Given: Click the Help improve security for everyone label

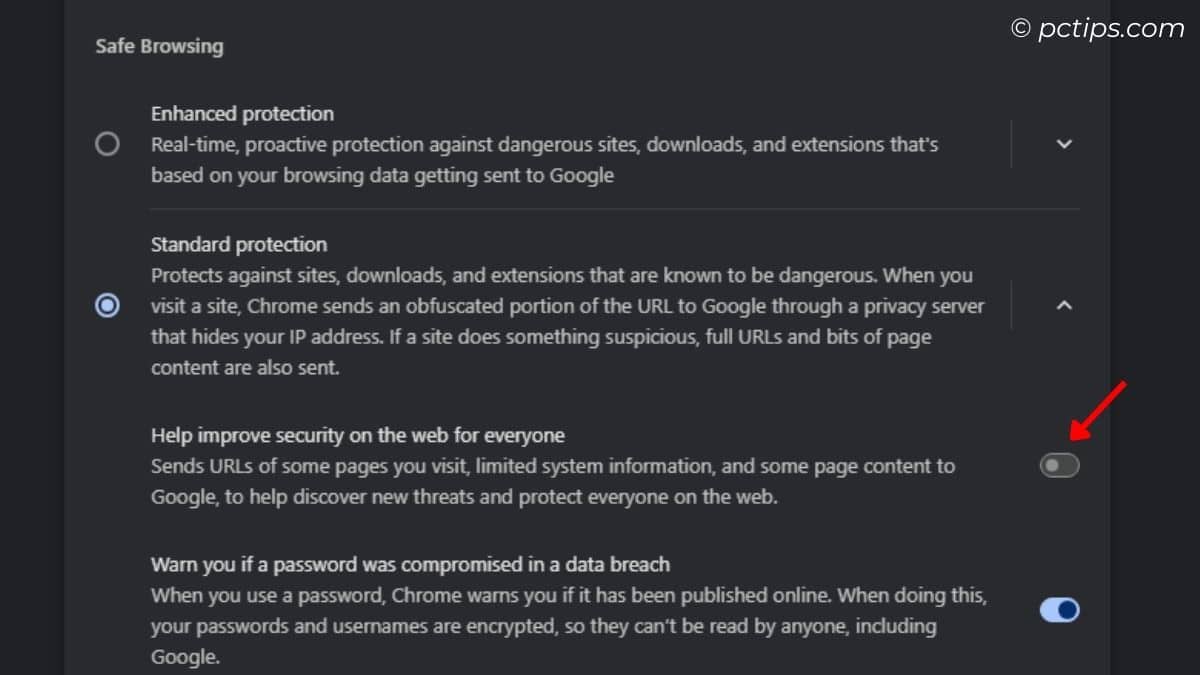Looking at the screenshot, I should (x=358, y=435).
